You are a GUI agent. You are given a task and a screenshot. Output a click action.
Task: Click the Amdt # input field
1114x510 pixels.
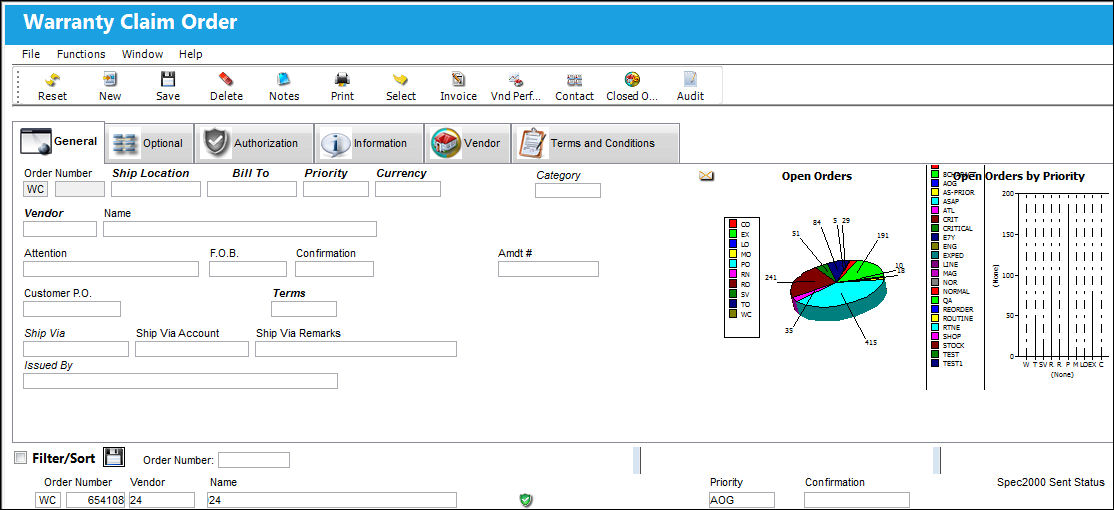coord(548,268)
